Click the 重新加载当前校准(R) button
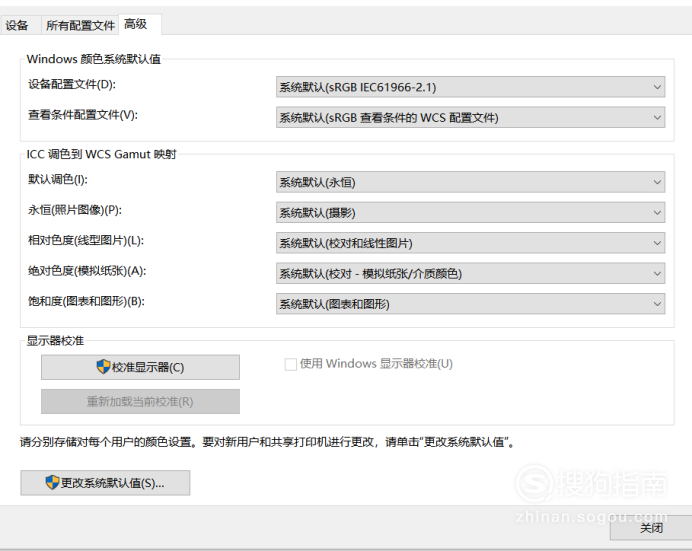This screenshot has width=692, height=551. tap(140, 401)
